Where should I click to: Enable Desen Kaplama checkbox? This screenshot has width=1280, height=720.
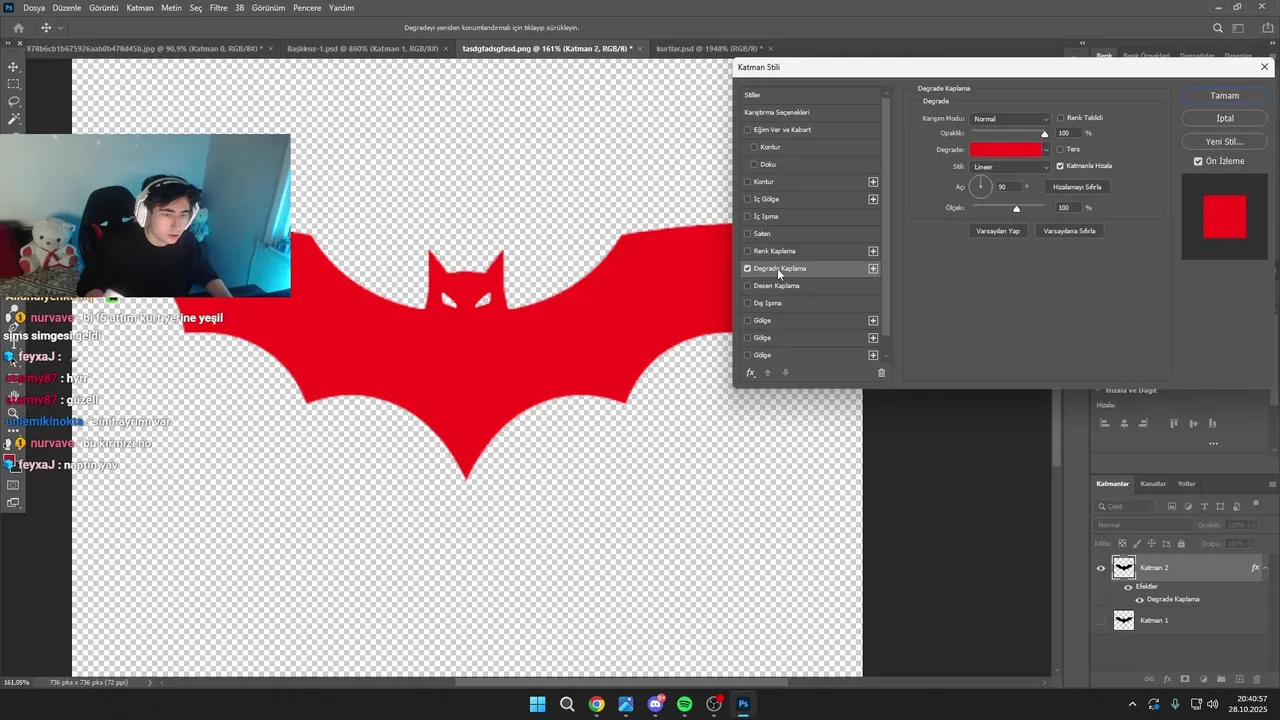[x=747, y=286]
